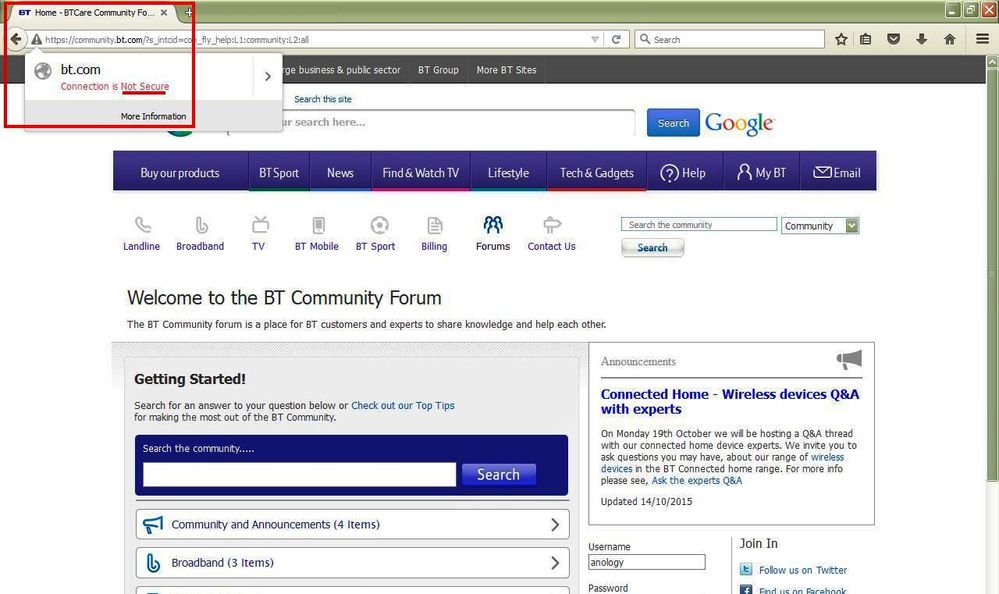Open the BT Sport navigation item
Viewport: 999px width, 594px height.
coord(278,173)
